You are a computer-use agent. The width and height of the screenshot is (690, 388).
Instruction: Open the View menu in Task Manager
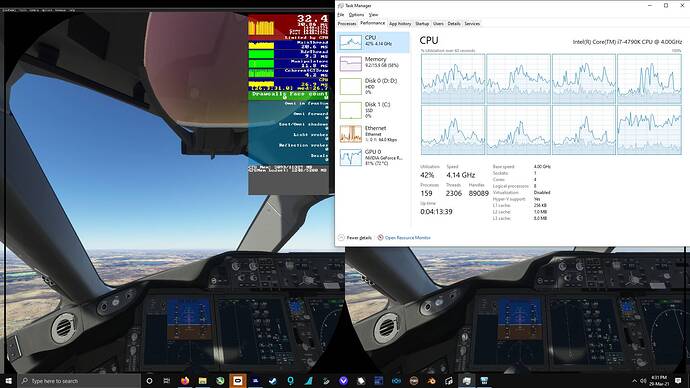[x=373, y=15]
